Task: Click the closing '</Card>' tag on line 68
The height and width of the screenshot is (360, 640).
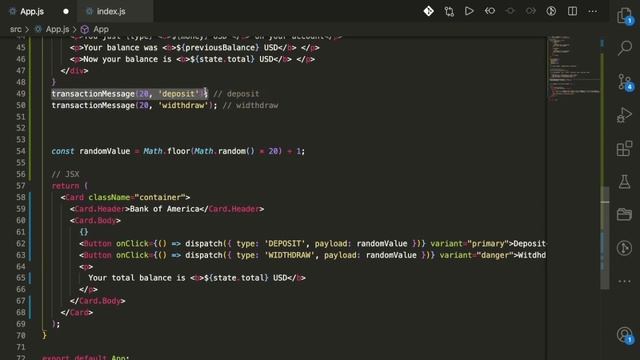Action: tap(77, 313)
